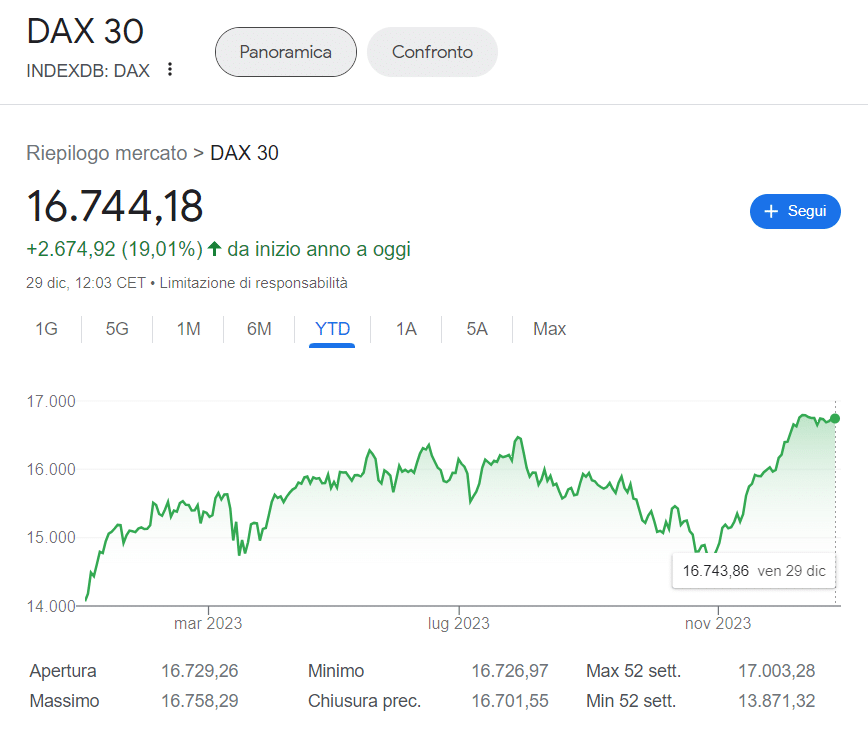This screenshot has height=731, width=868.
Task: Click the +2.674,92 (19,01%) change text
Action: [115, 249]
